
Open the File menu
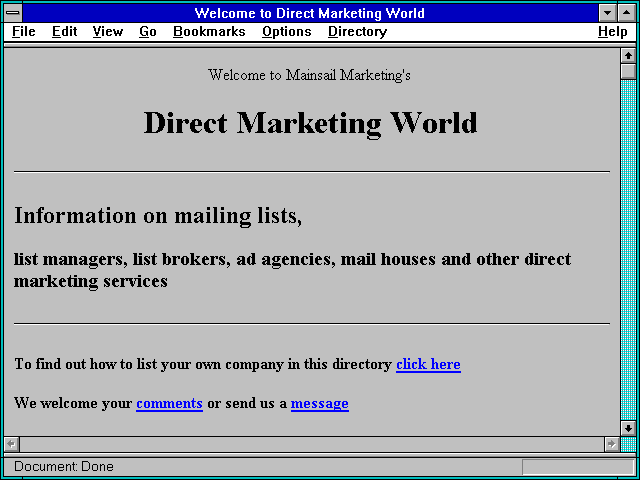point(24,32)
